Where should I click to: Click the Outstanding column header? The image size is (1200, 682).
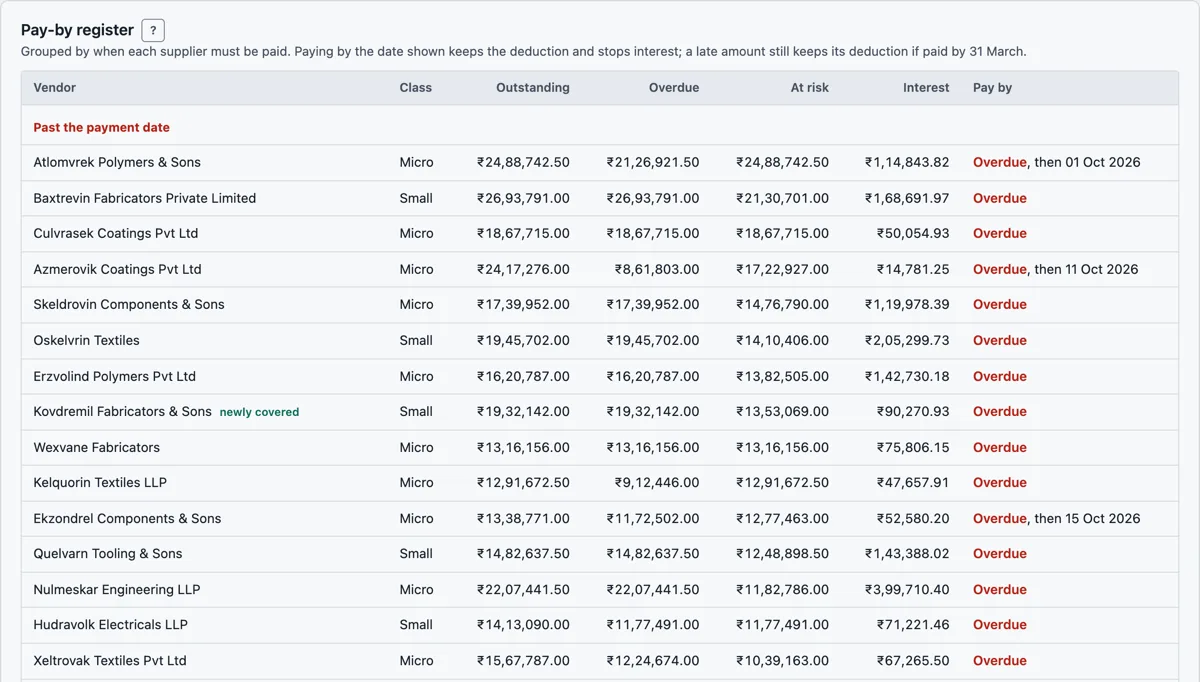point(533,88)
